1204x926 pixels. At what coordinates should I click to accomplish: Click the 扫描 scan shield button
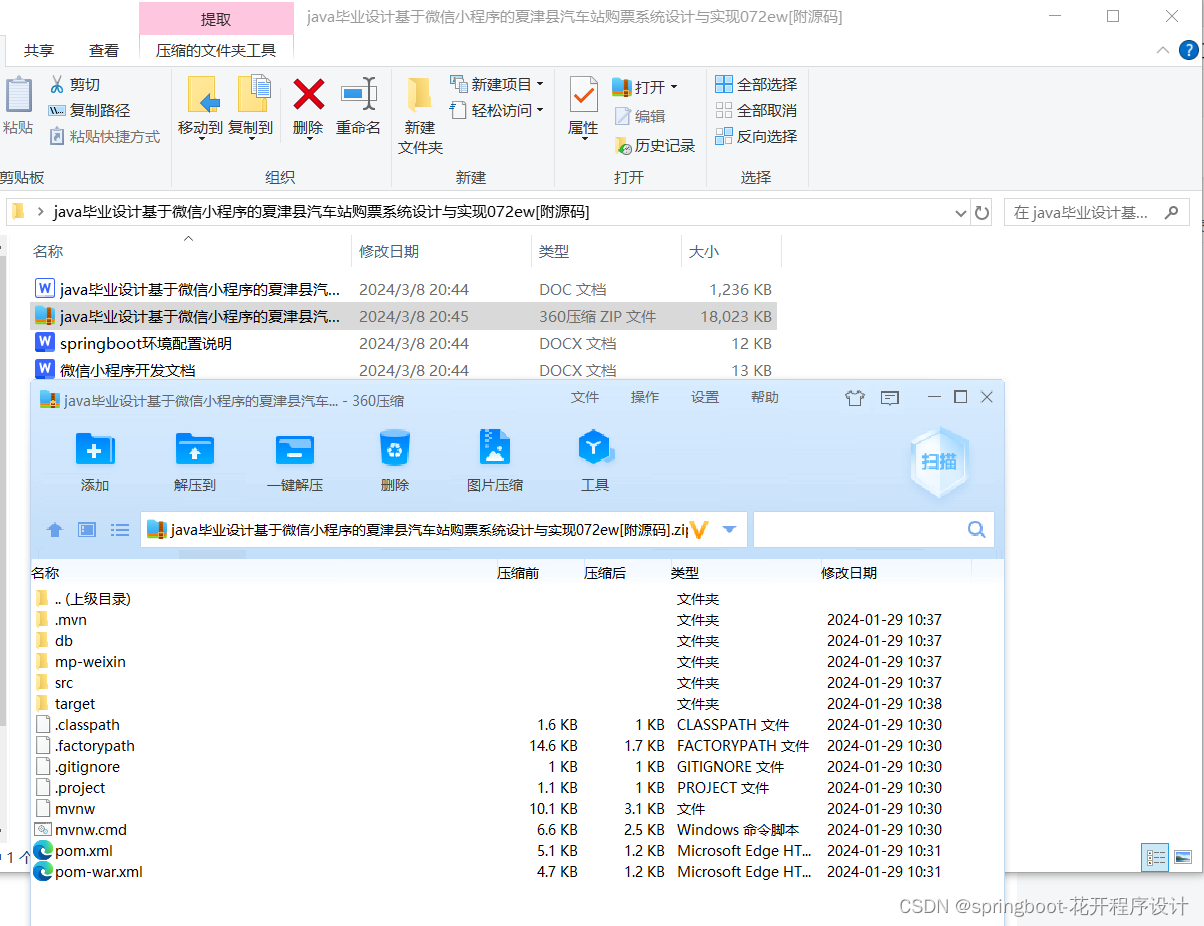939,461
